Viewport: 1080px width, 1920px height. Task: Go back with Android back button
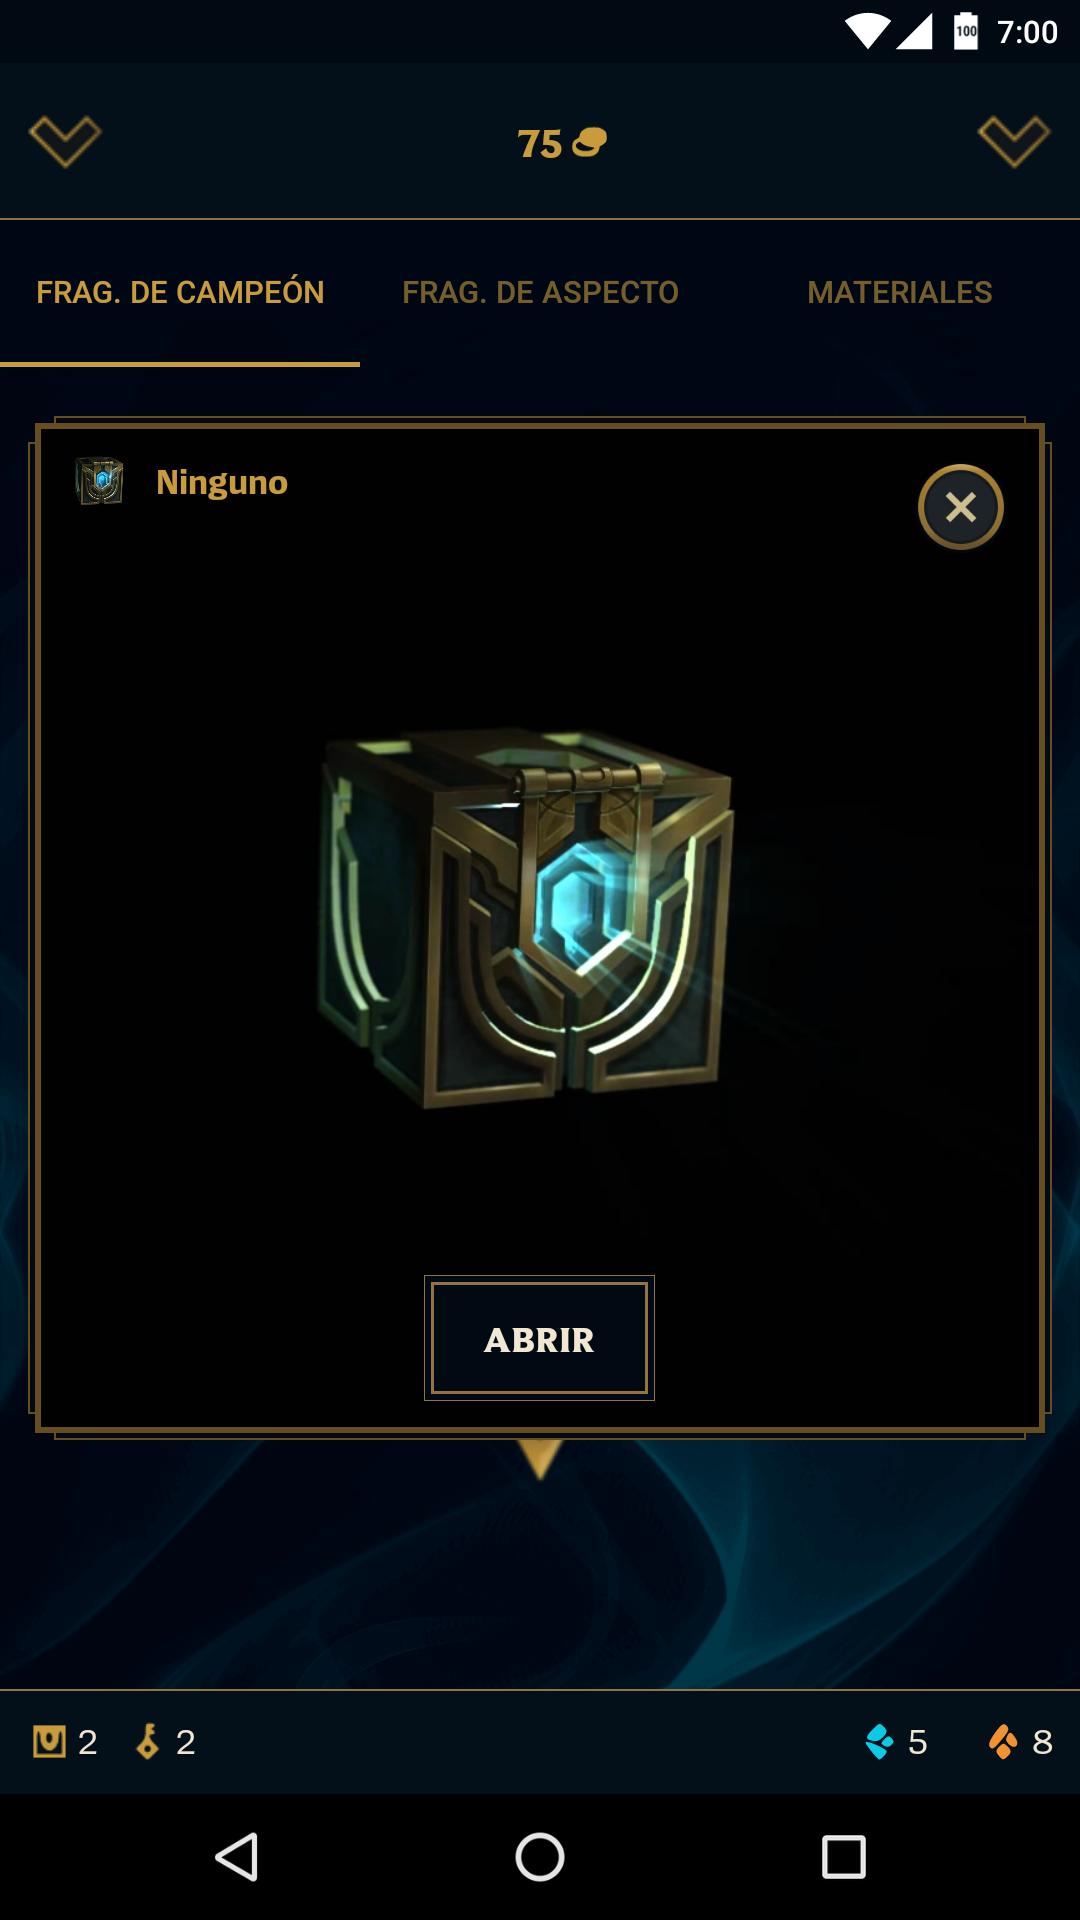tap(237, 1857)
